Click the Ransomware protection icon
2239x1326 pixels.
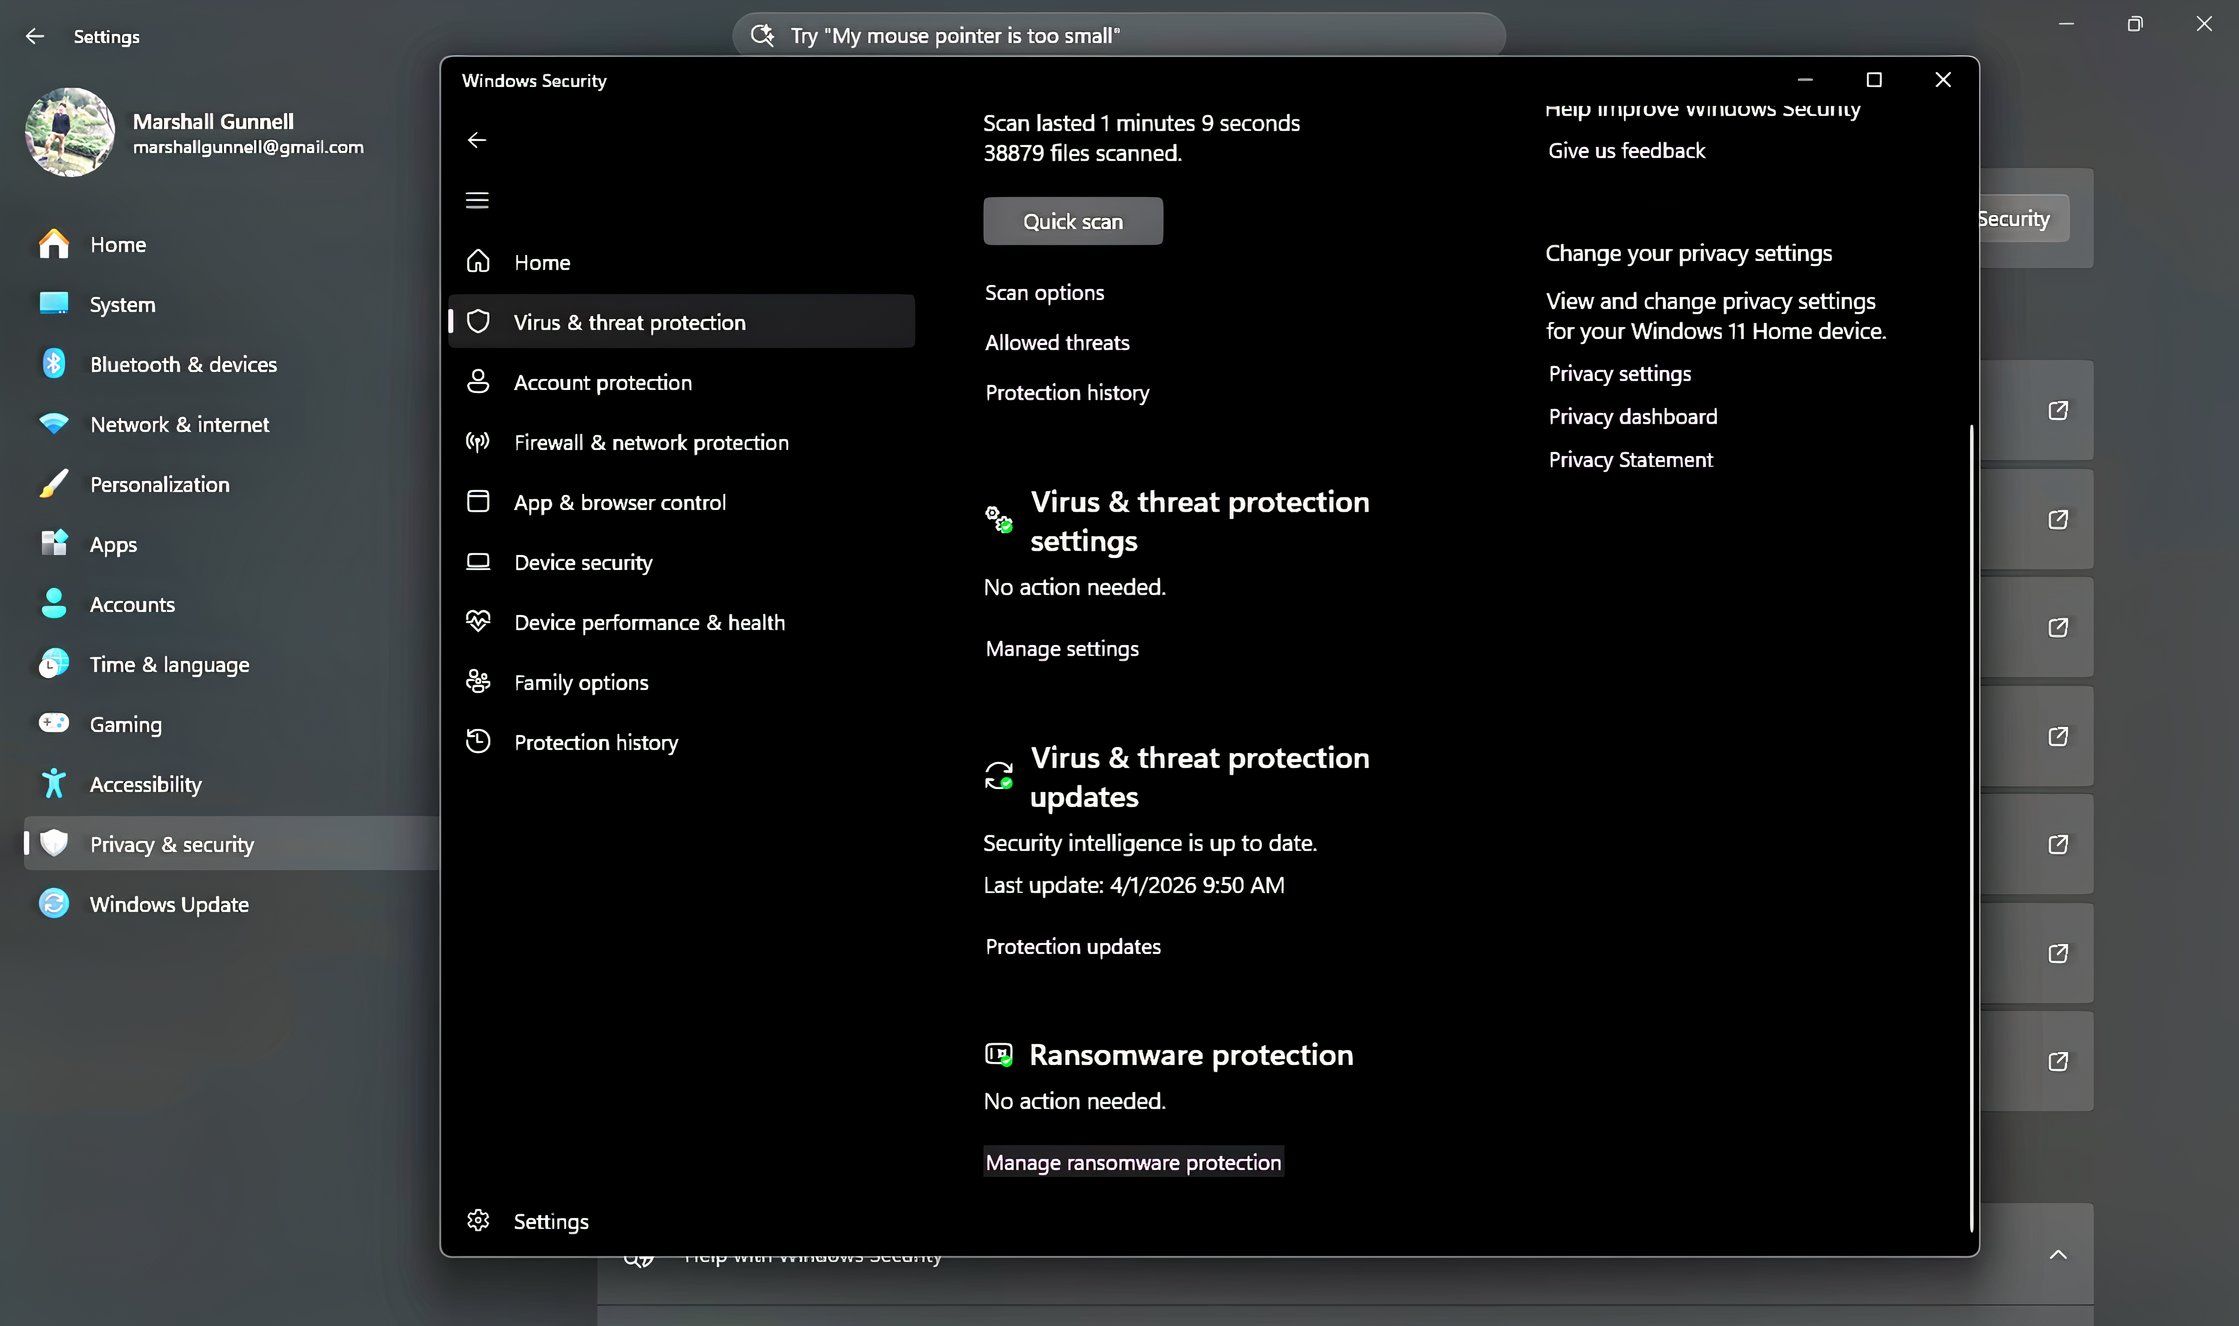(x=999, y=1054)
